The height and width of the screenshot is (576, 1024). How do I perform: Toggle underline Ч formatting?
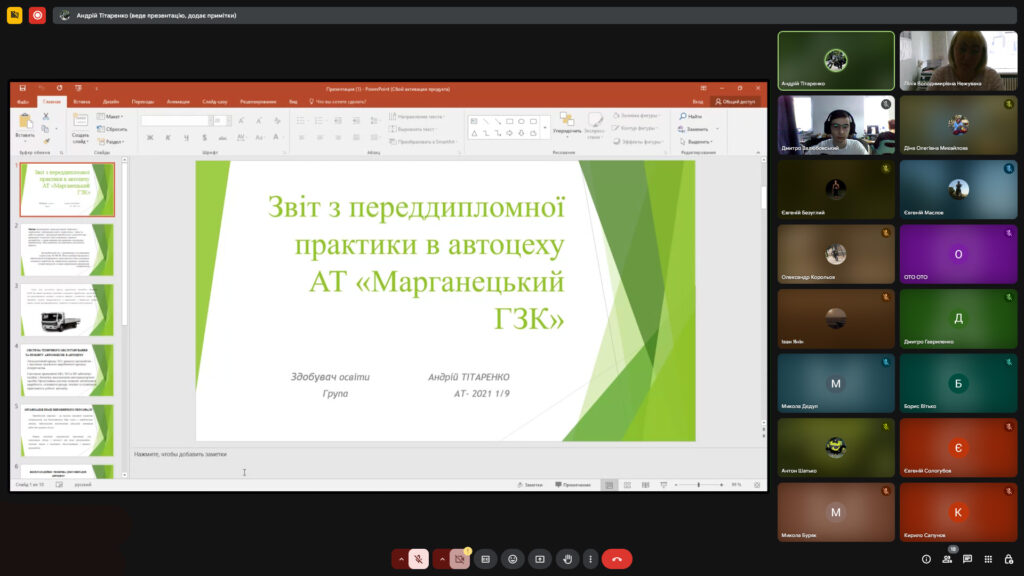click(x=187, y=138)
